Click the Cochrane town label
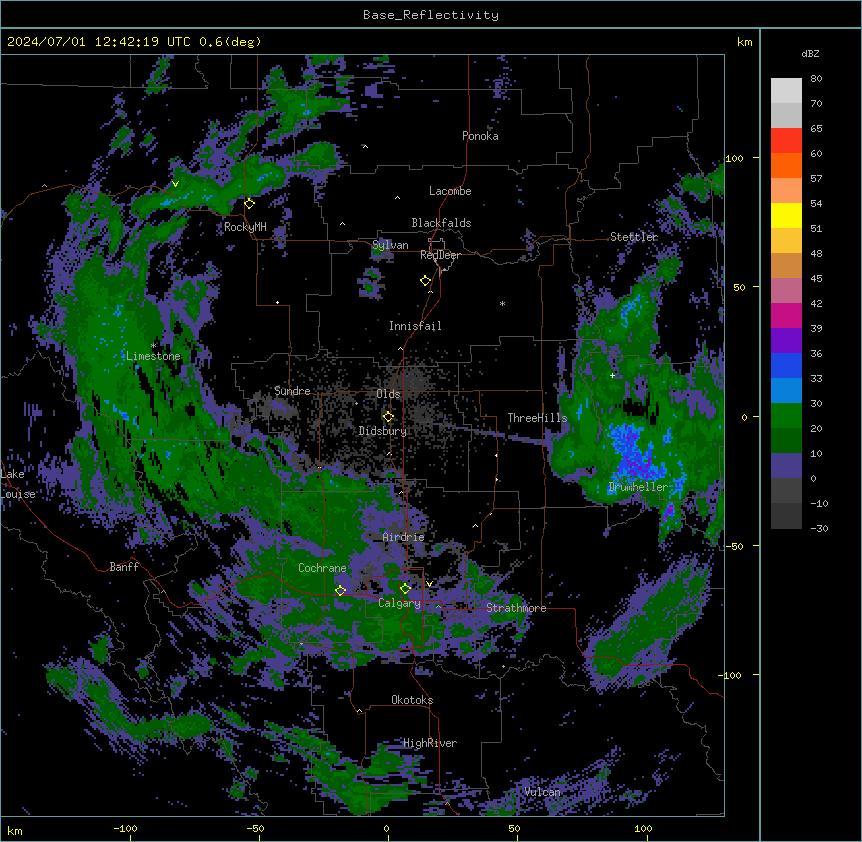 pos(322,568)
